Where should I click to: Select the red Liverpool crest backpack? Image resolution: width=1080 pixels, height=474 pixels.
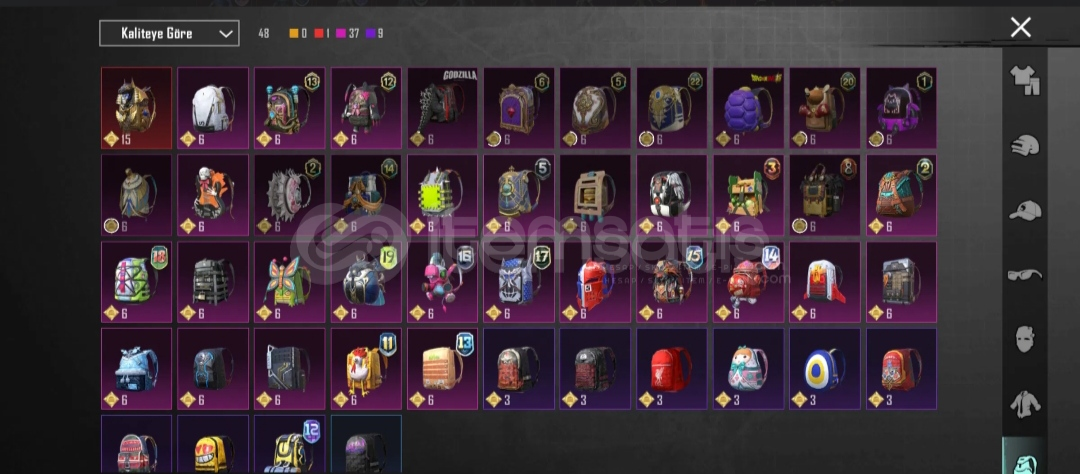[x=672, y=369]
